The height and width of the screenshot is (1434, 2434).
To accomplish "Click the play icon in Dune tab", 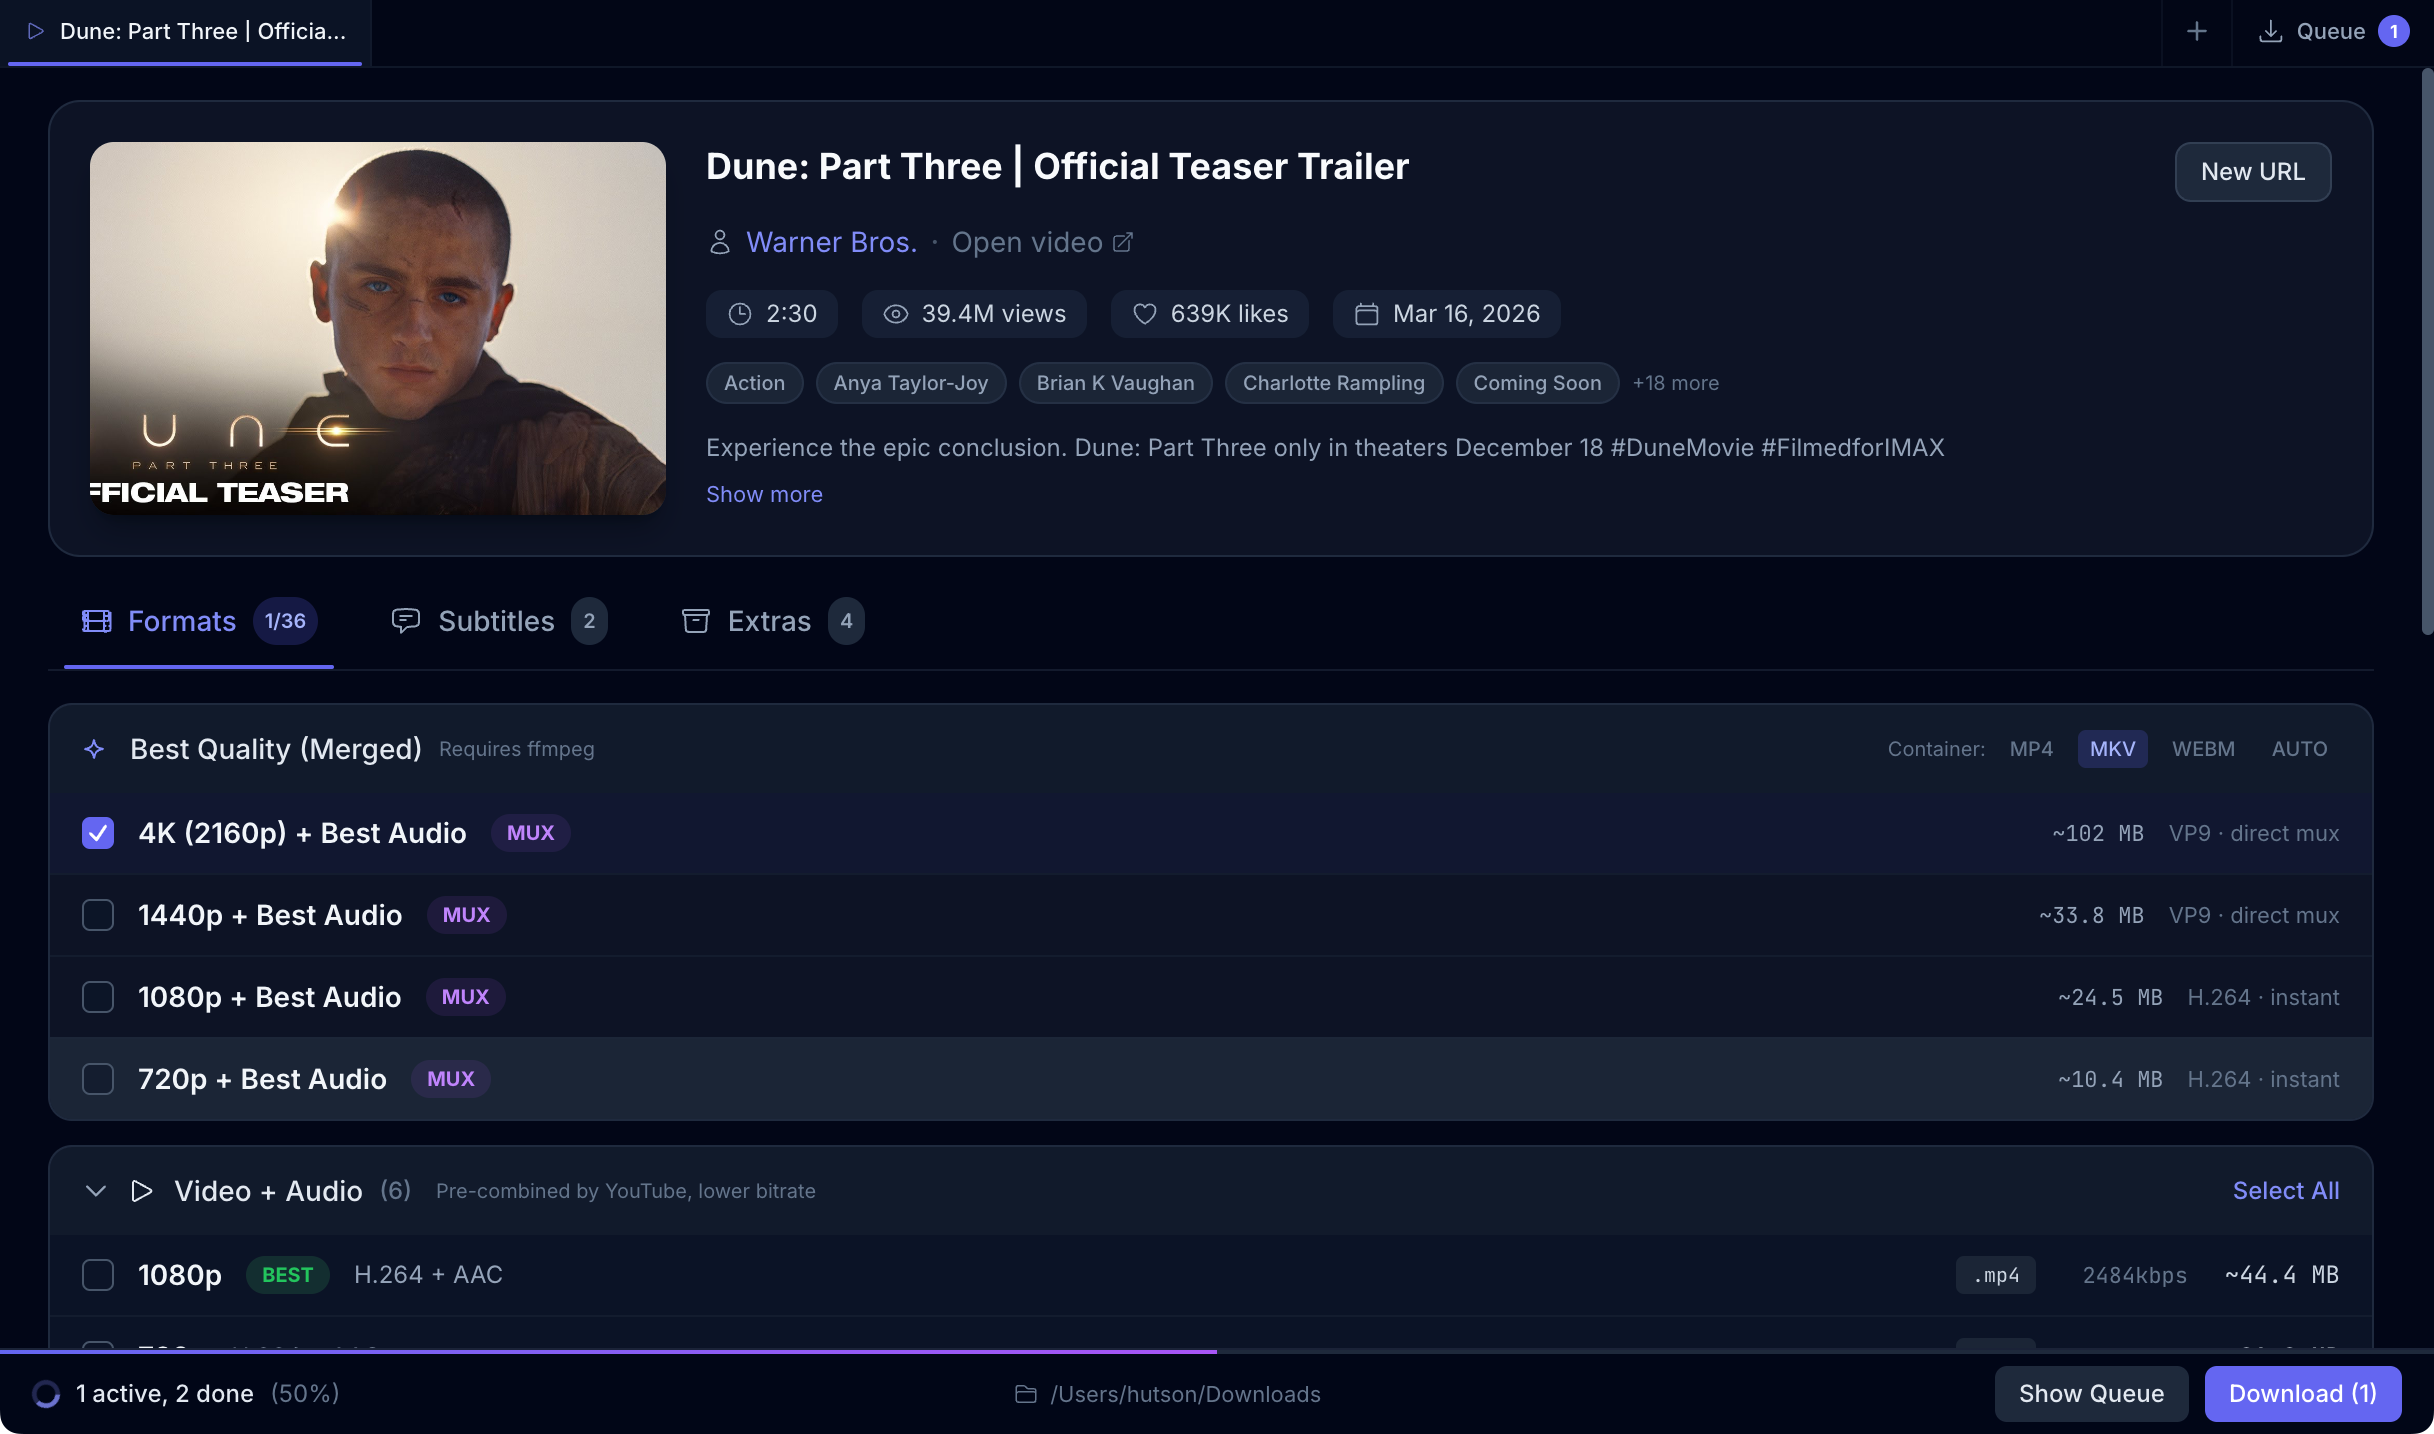I will point(36,31).
